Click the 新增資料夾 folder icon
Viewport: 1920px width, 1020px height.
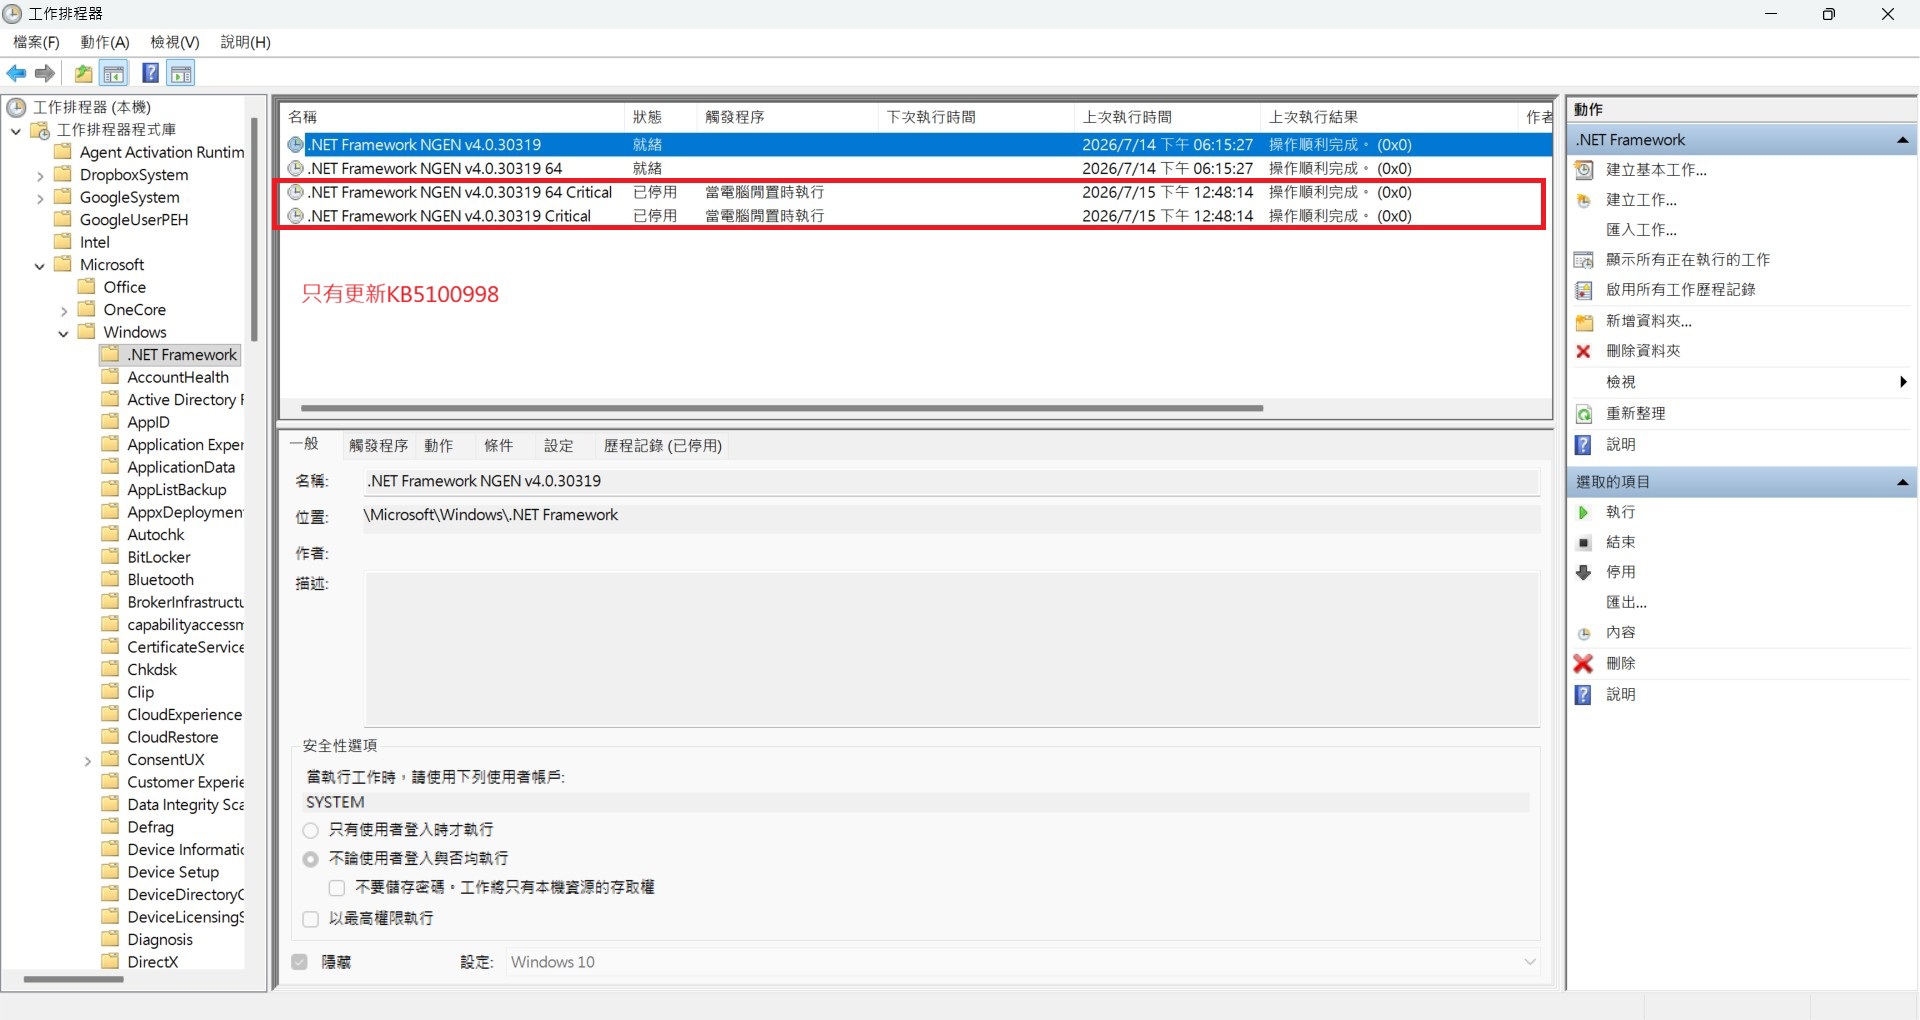point(1584,322)
